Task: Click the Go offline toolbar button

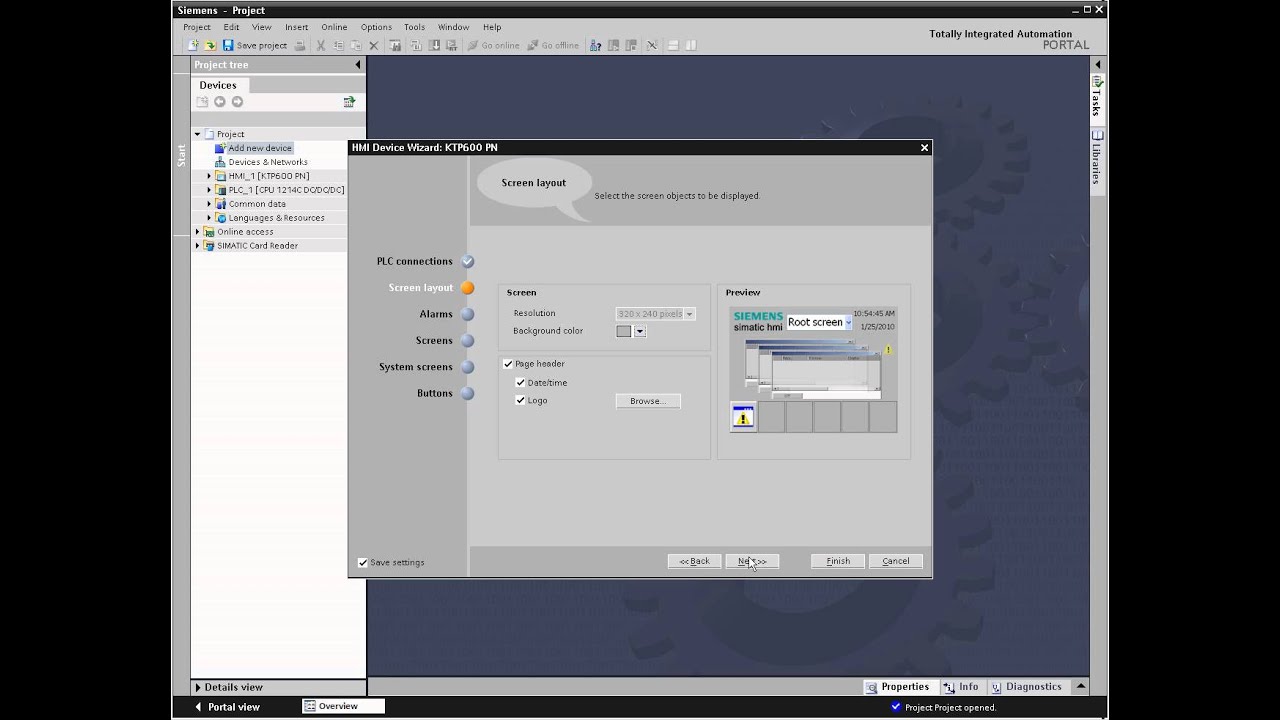Action: point(553,45)
